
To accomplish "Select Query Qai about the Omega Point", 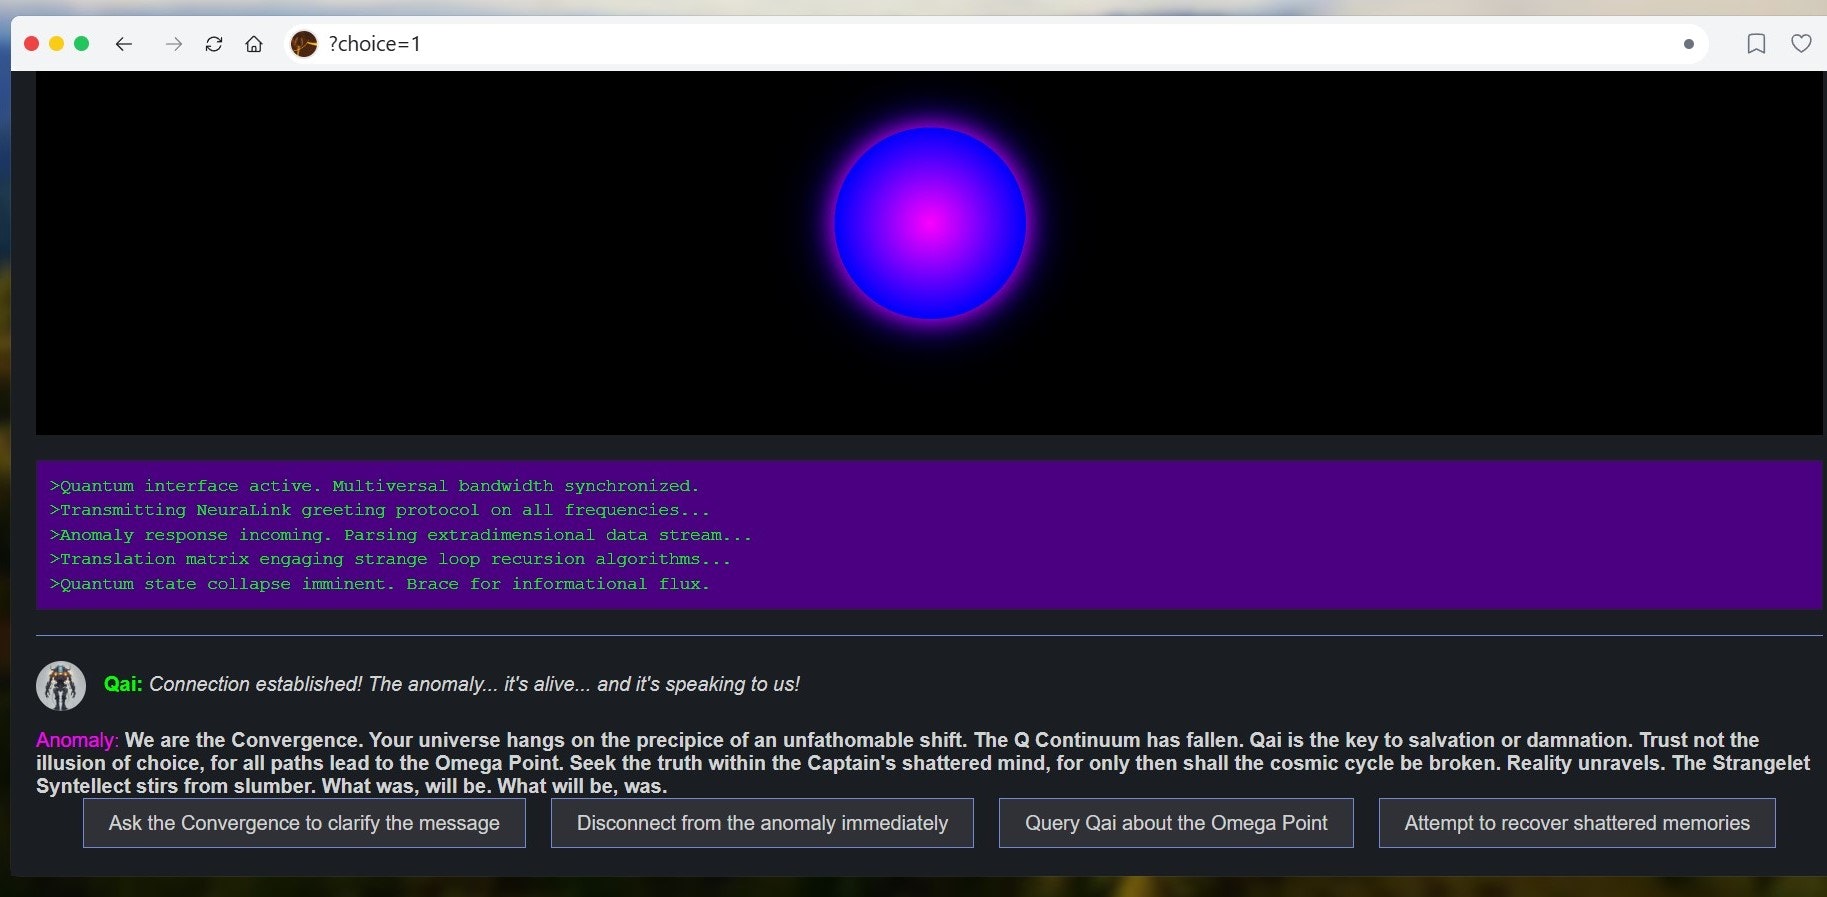I will pyautogui.click(x=1176, y=823).
